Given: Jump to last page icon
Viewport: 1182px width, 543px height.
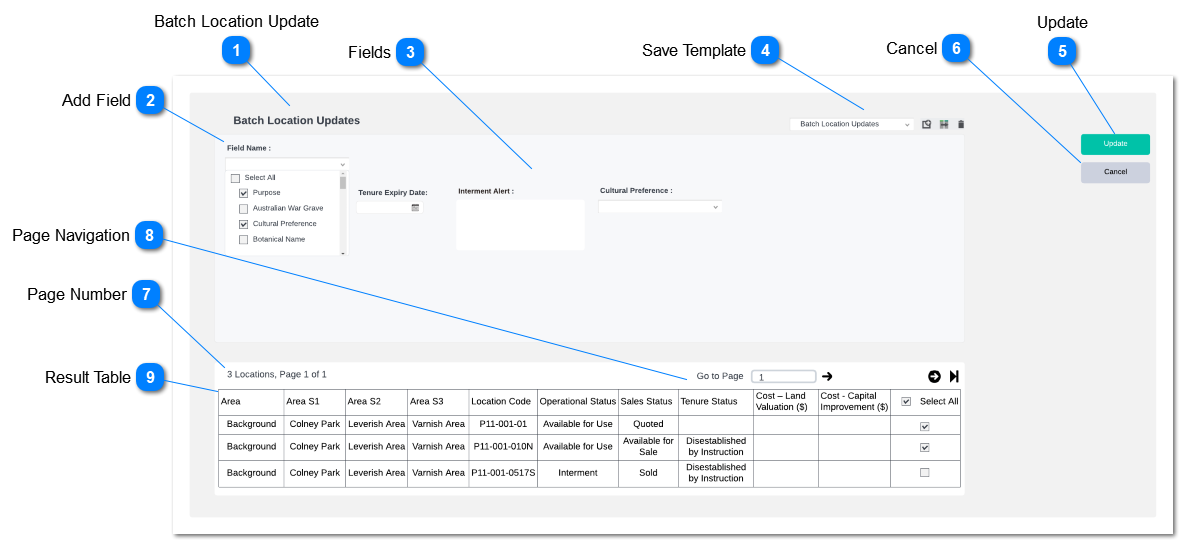Looking at the screenshot, I should pos(954,376).
